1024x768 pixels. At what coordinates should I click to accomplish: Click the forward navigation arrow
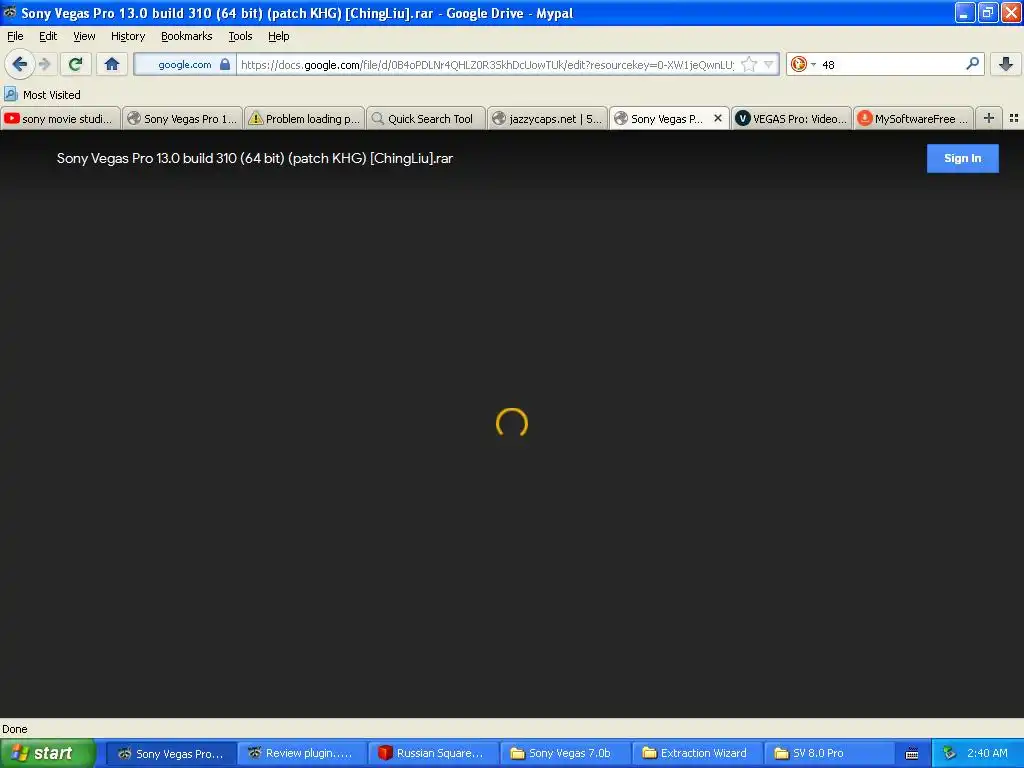click(x=45, y=64)
